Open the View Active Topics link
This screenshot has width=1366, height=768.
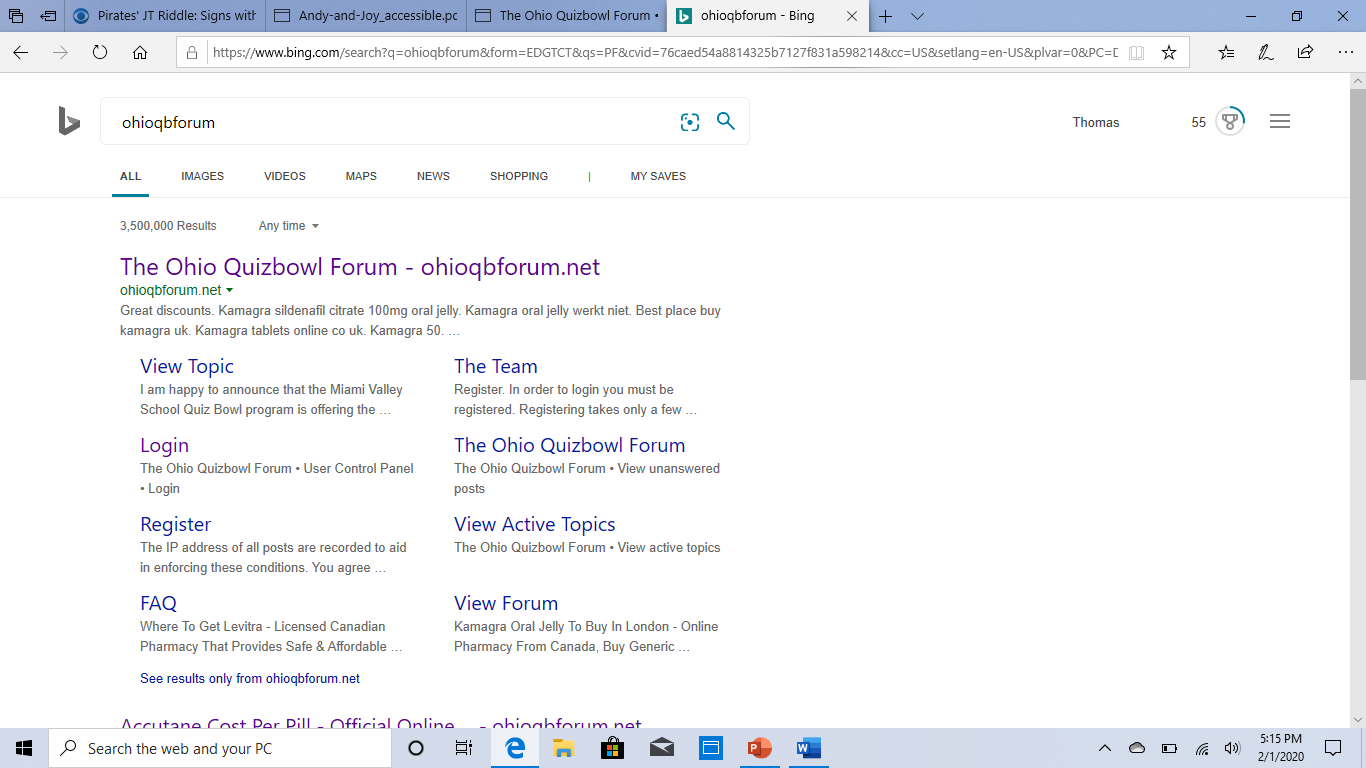click(535, 524)
